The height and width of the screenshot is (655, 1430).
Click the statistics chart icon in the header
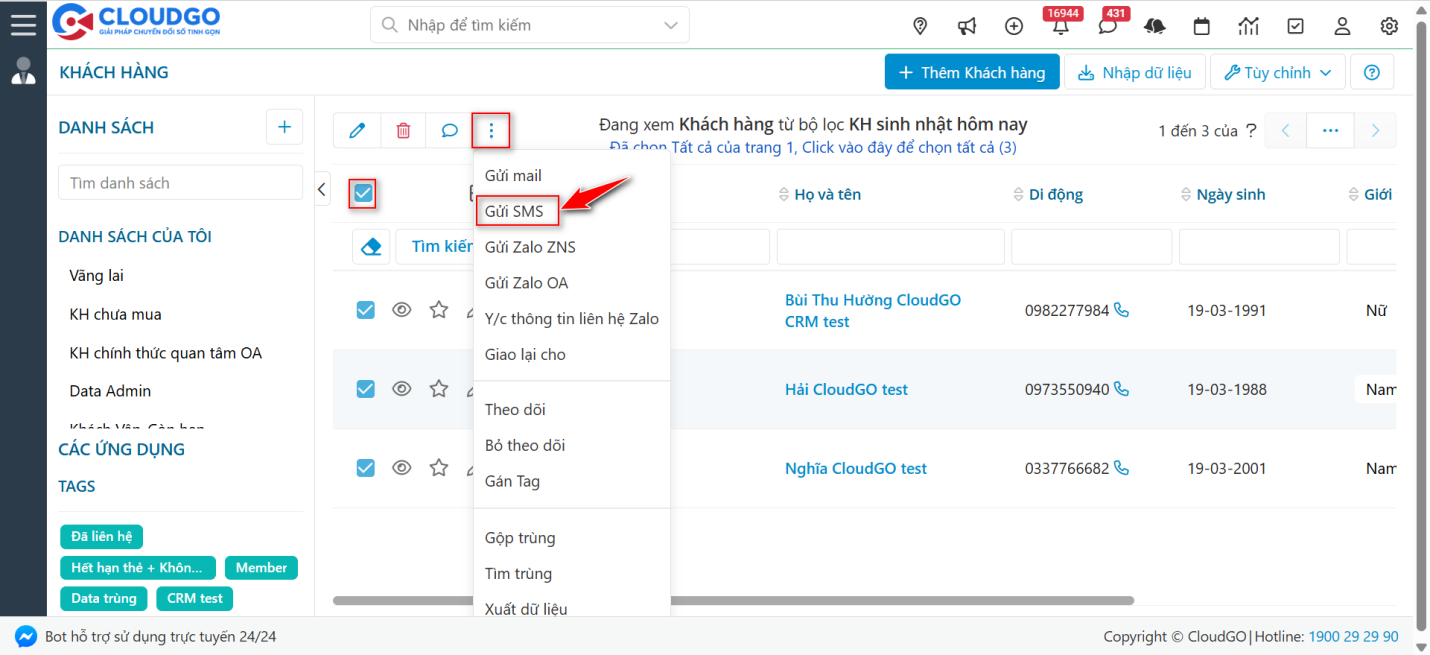[x=1248, y=26]
